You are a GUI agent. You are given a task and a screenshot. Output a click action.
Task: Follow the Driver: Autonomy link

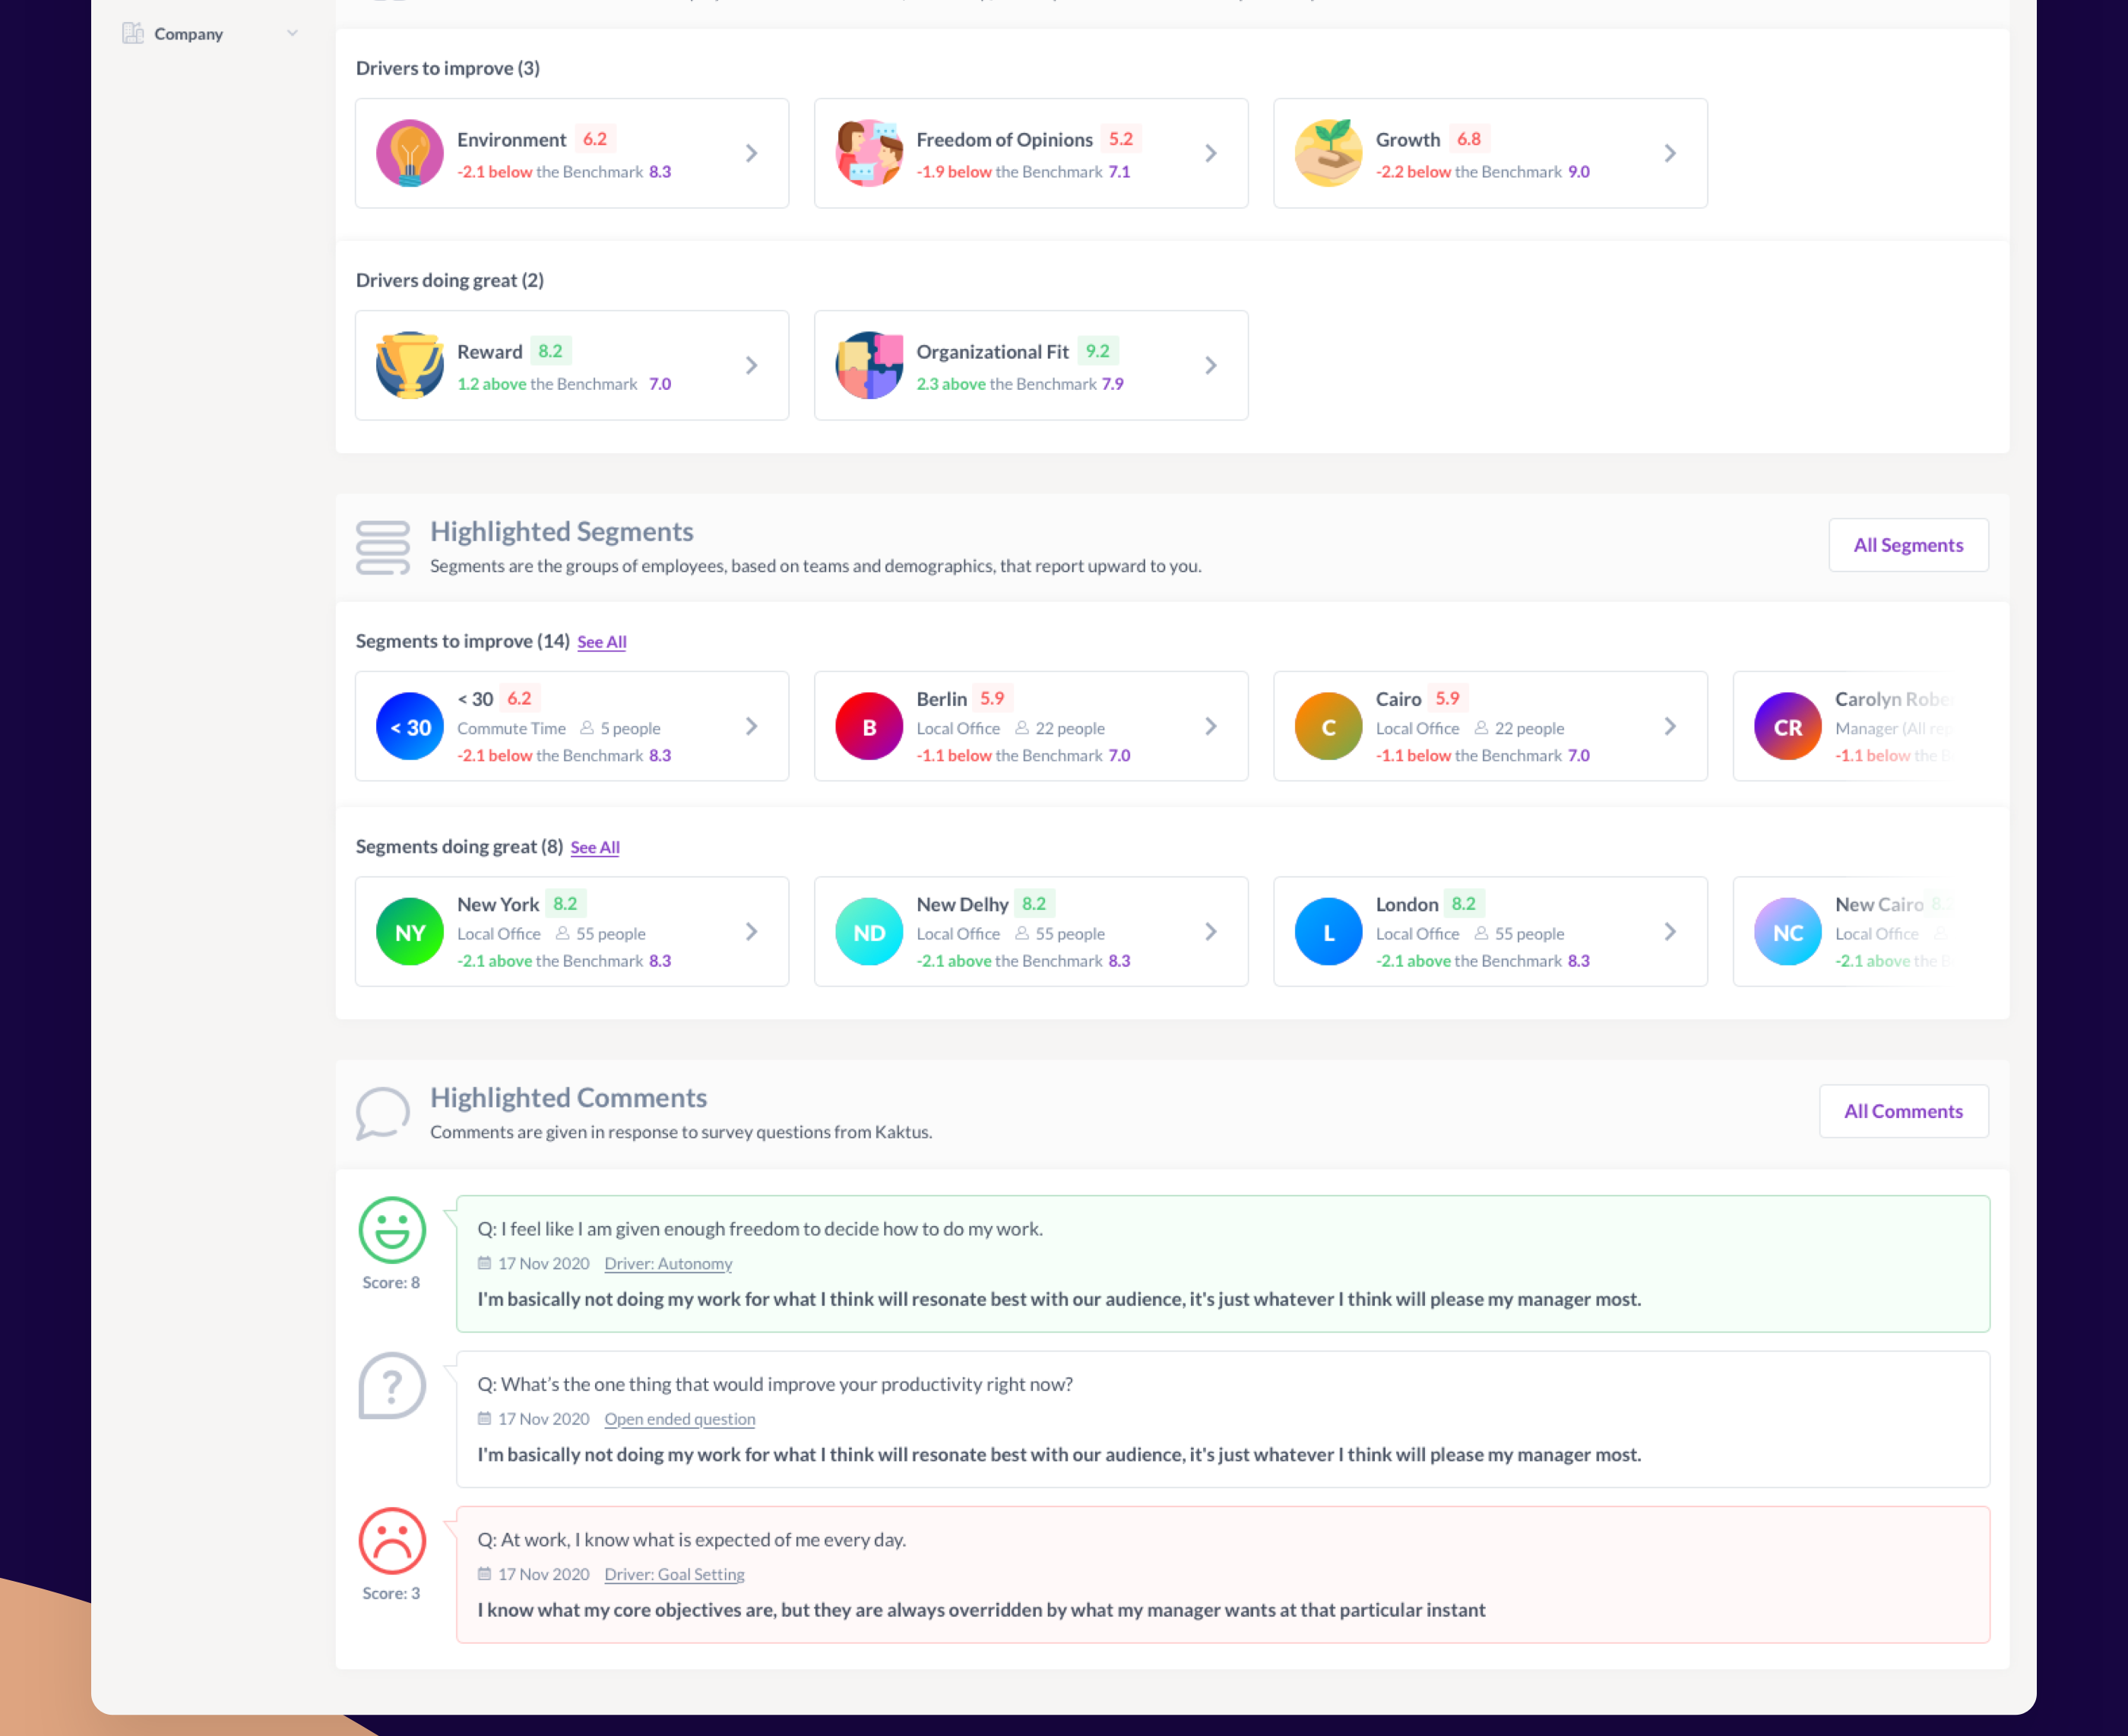(x=667, y=1264)
